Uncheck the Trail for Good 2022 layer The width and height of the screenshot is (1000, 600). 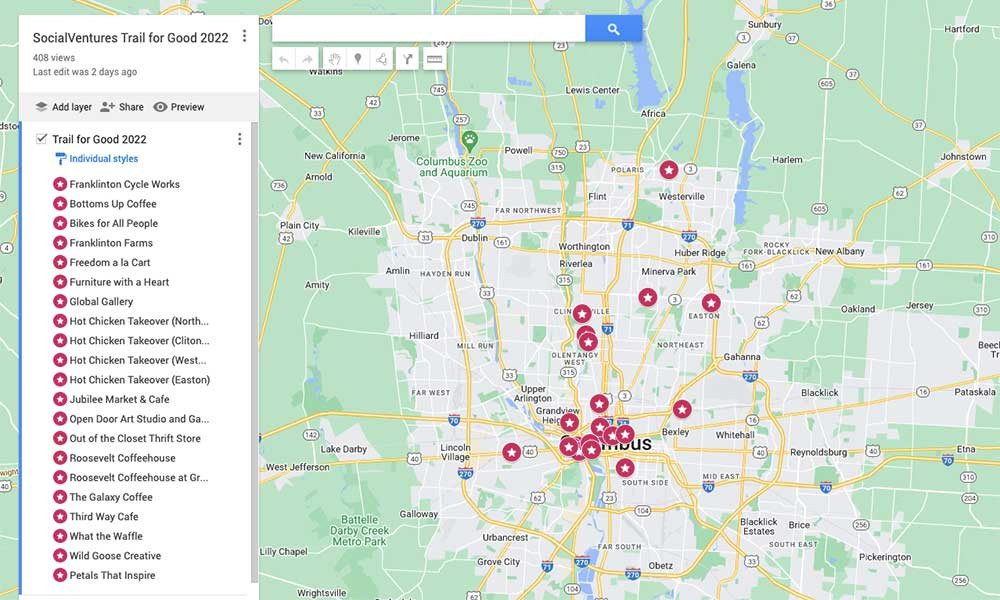41,138
